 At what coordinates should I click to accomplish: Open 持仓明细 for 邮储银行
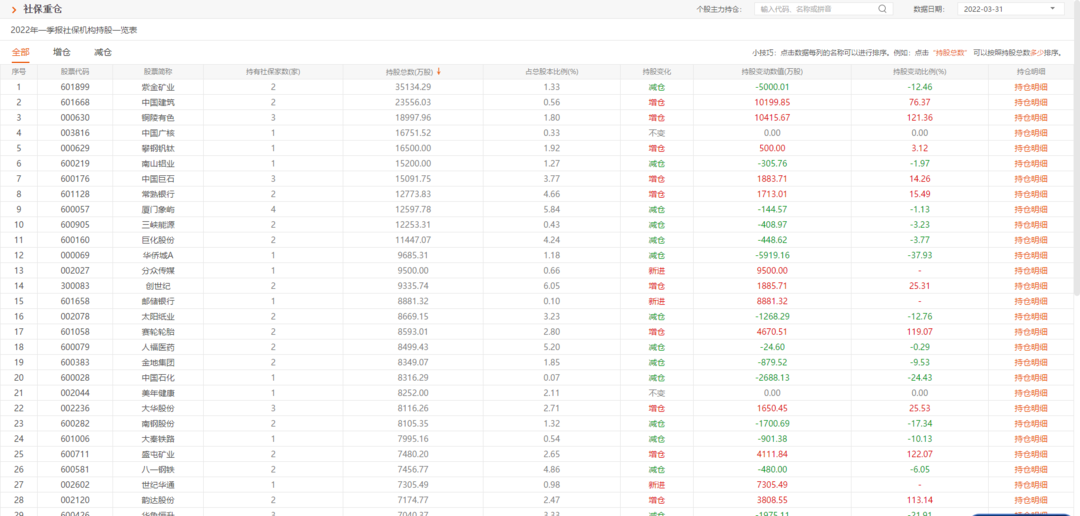point(1030,301)
